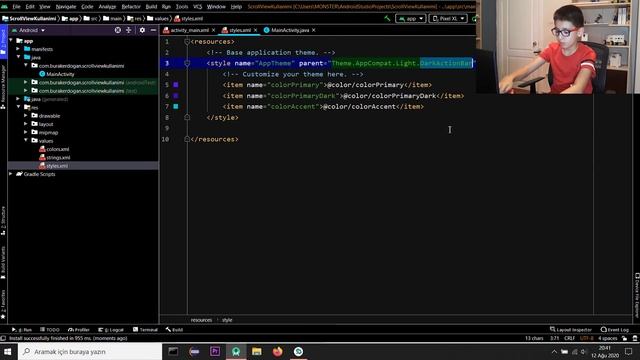Open the Run tool window
Screen dimensions: 640x360
coord(22,329)
